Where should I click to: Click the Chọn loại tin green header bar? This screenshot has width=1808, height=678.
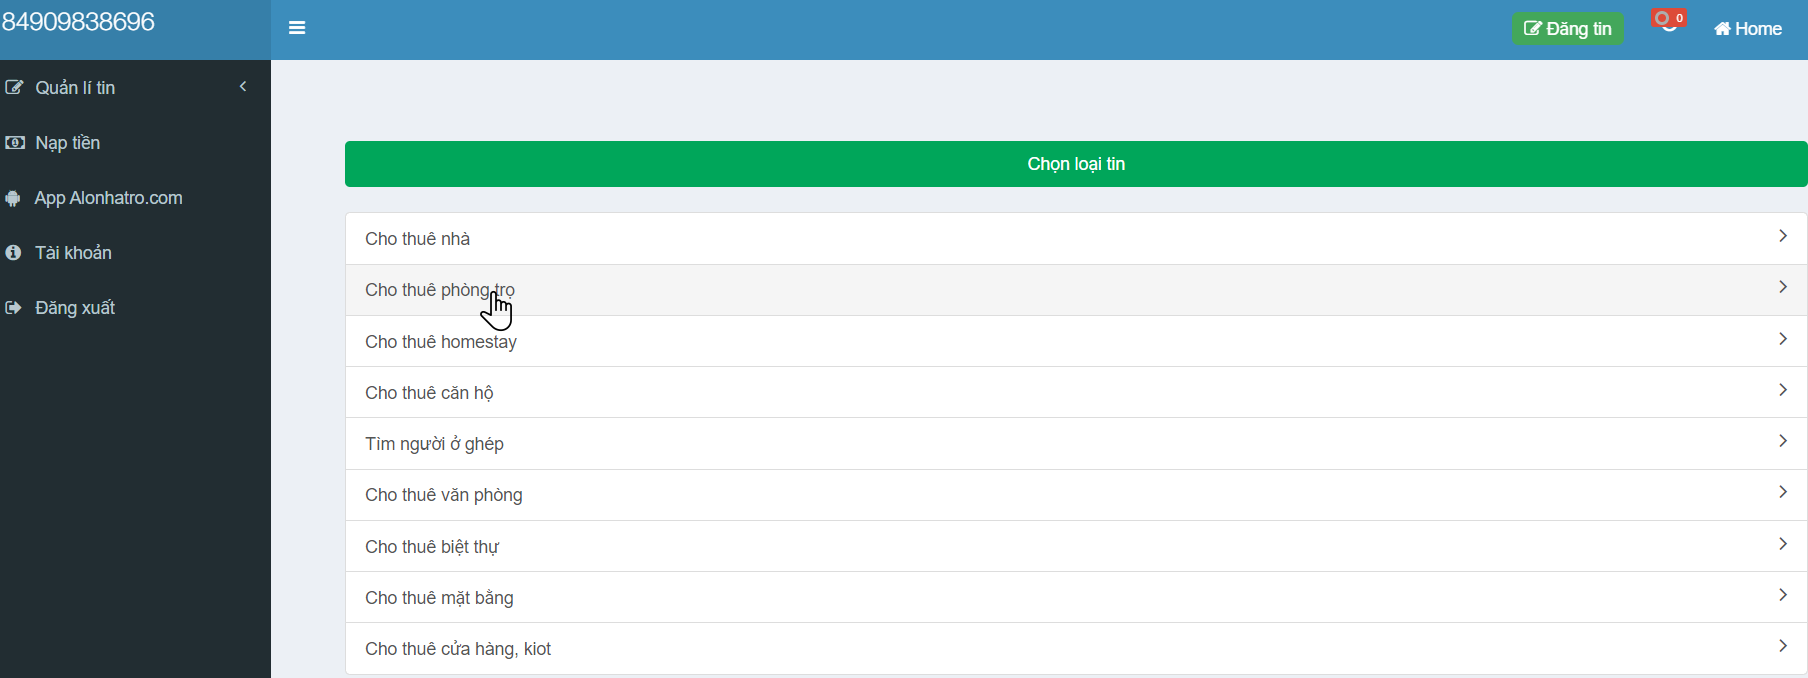coord(1076,164)
